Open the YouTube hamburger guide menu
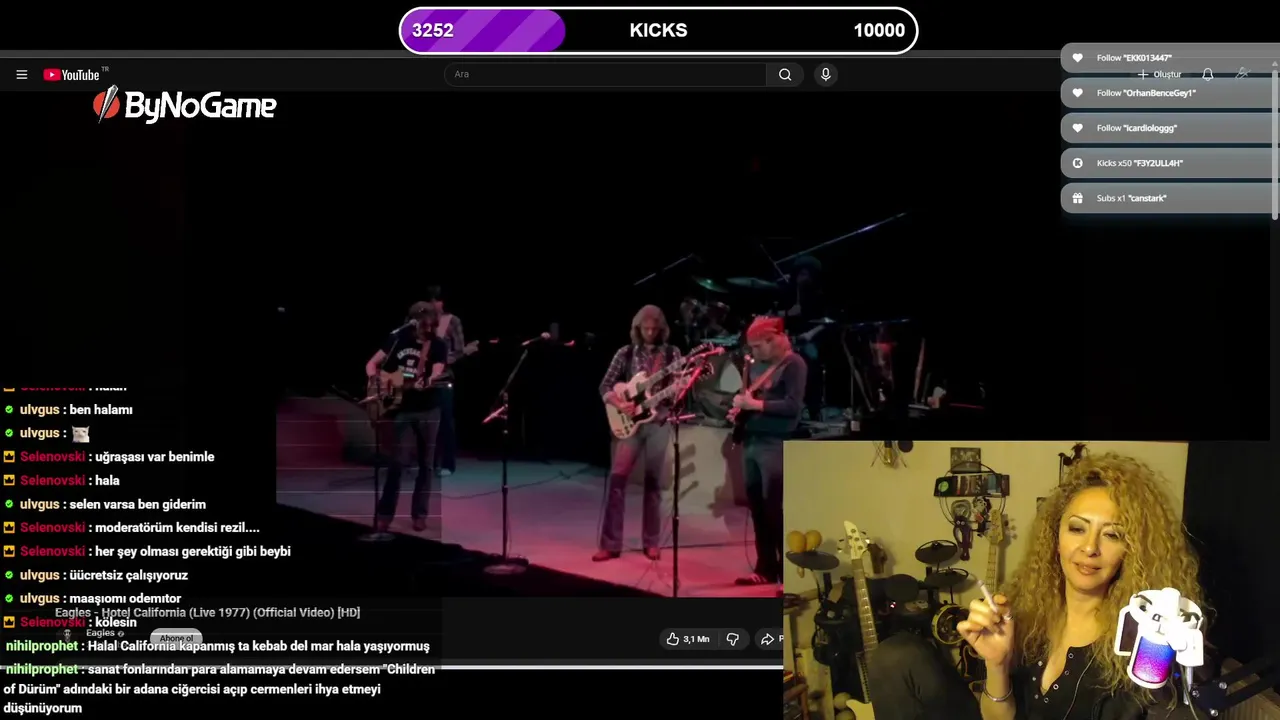The width and height of the screenshot is (1280, 720). [21, 75]
